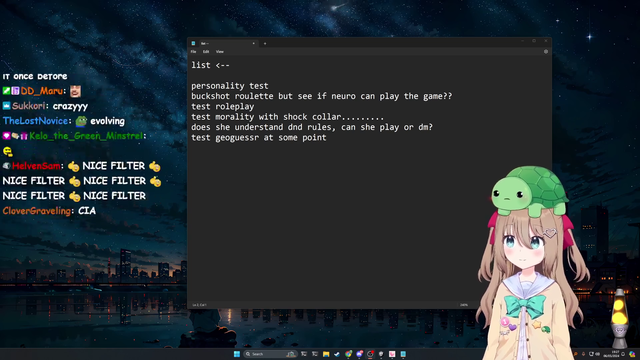This screenshot has width=640, height=360.
Task: Click the Notepad app icon in title bar
Action: coord(193,43)
